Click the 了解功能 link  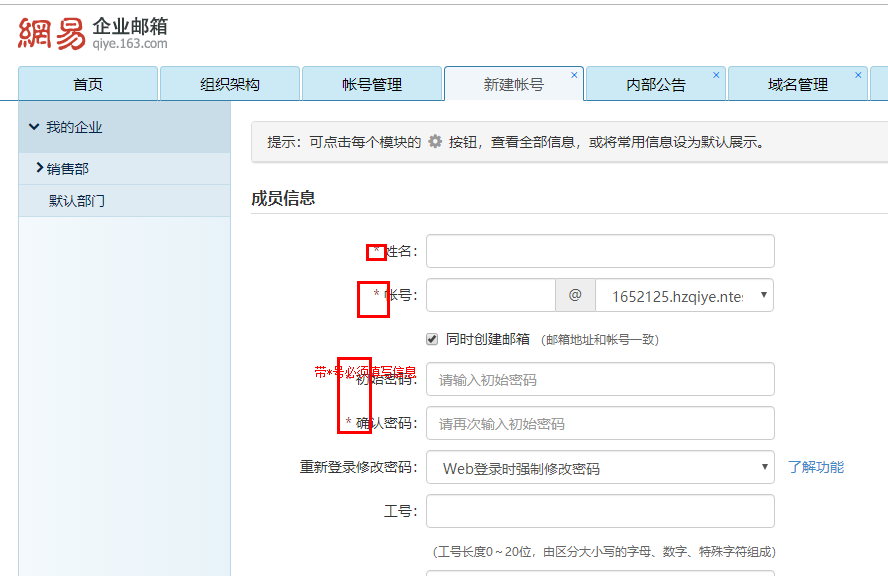click(816, 467)
